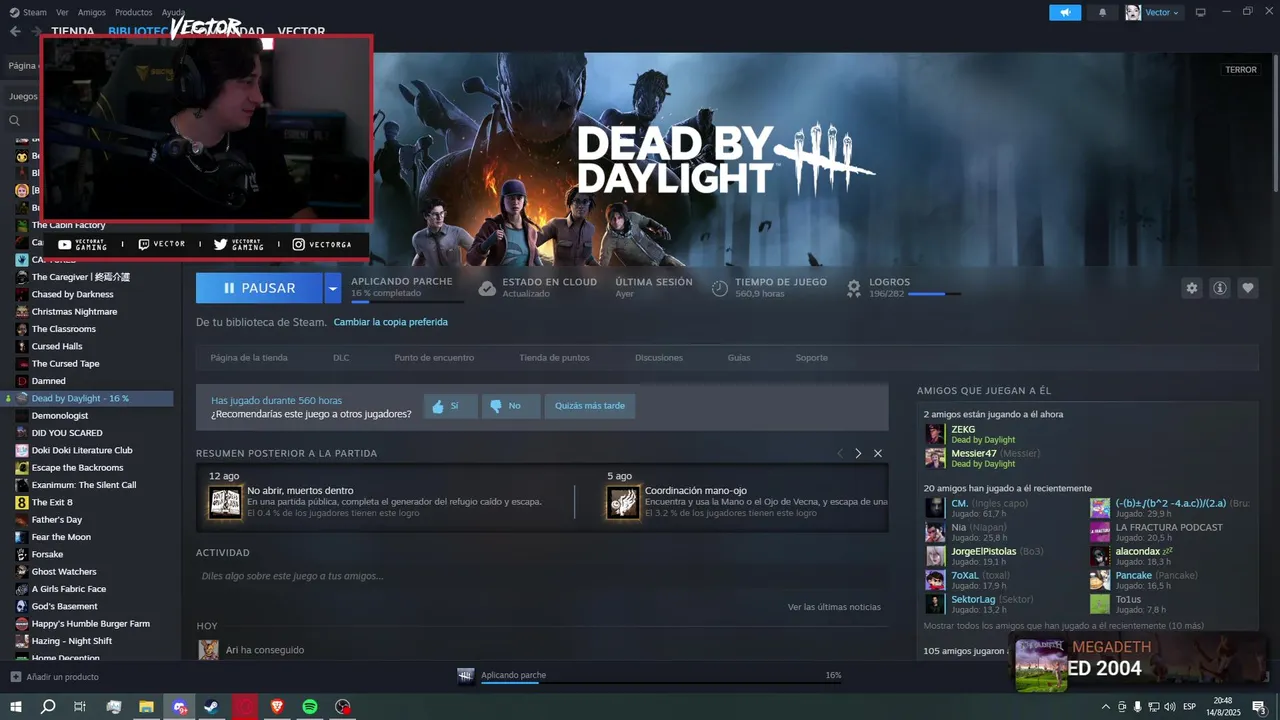This screenshot has height=720, width=1280.
Task: Select Demonologist in library list
Action: click(60, 416)
